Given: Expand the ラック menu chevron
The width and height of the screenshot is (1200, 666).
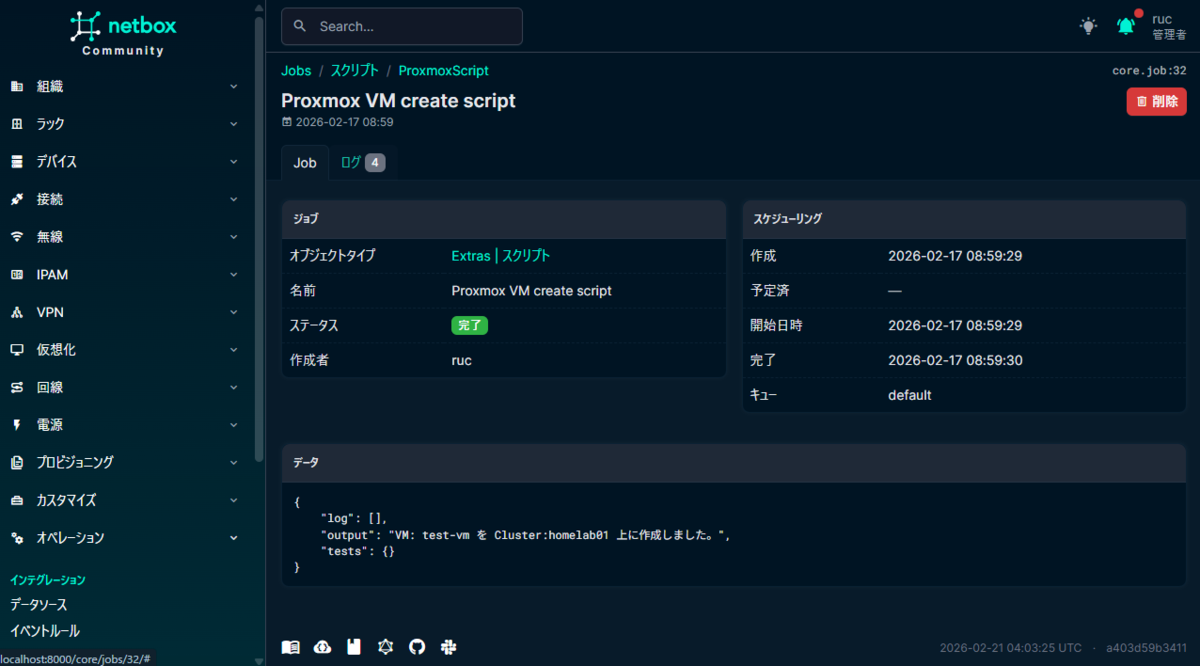Looking at the screenshot, I should pyautogui.click(x=234, y=124).
